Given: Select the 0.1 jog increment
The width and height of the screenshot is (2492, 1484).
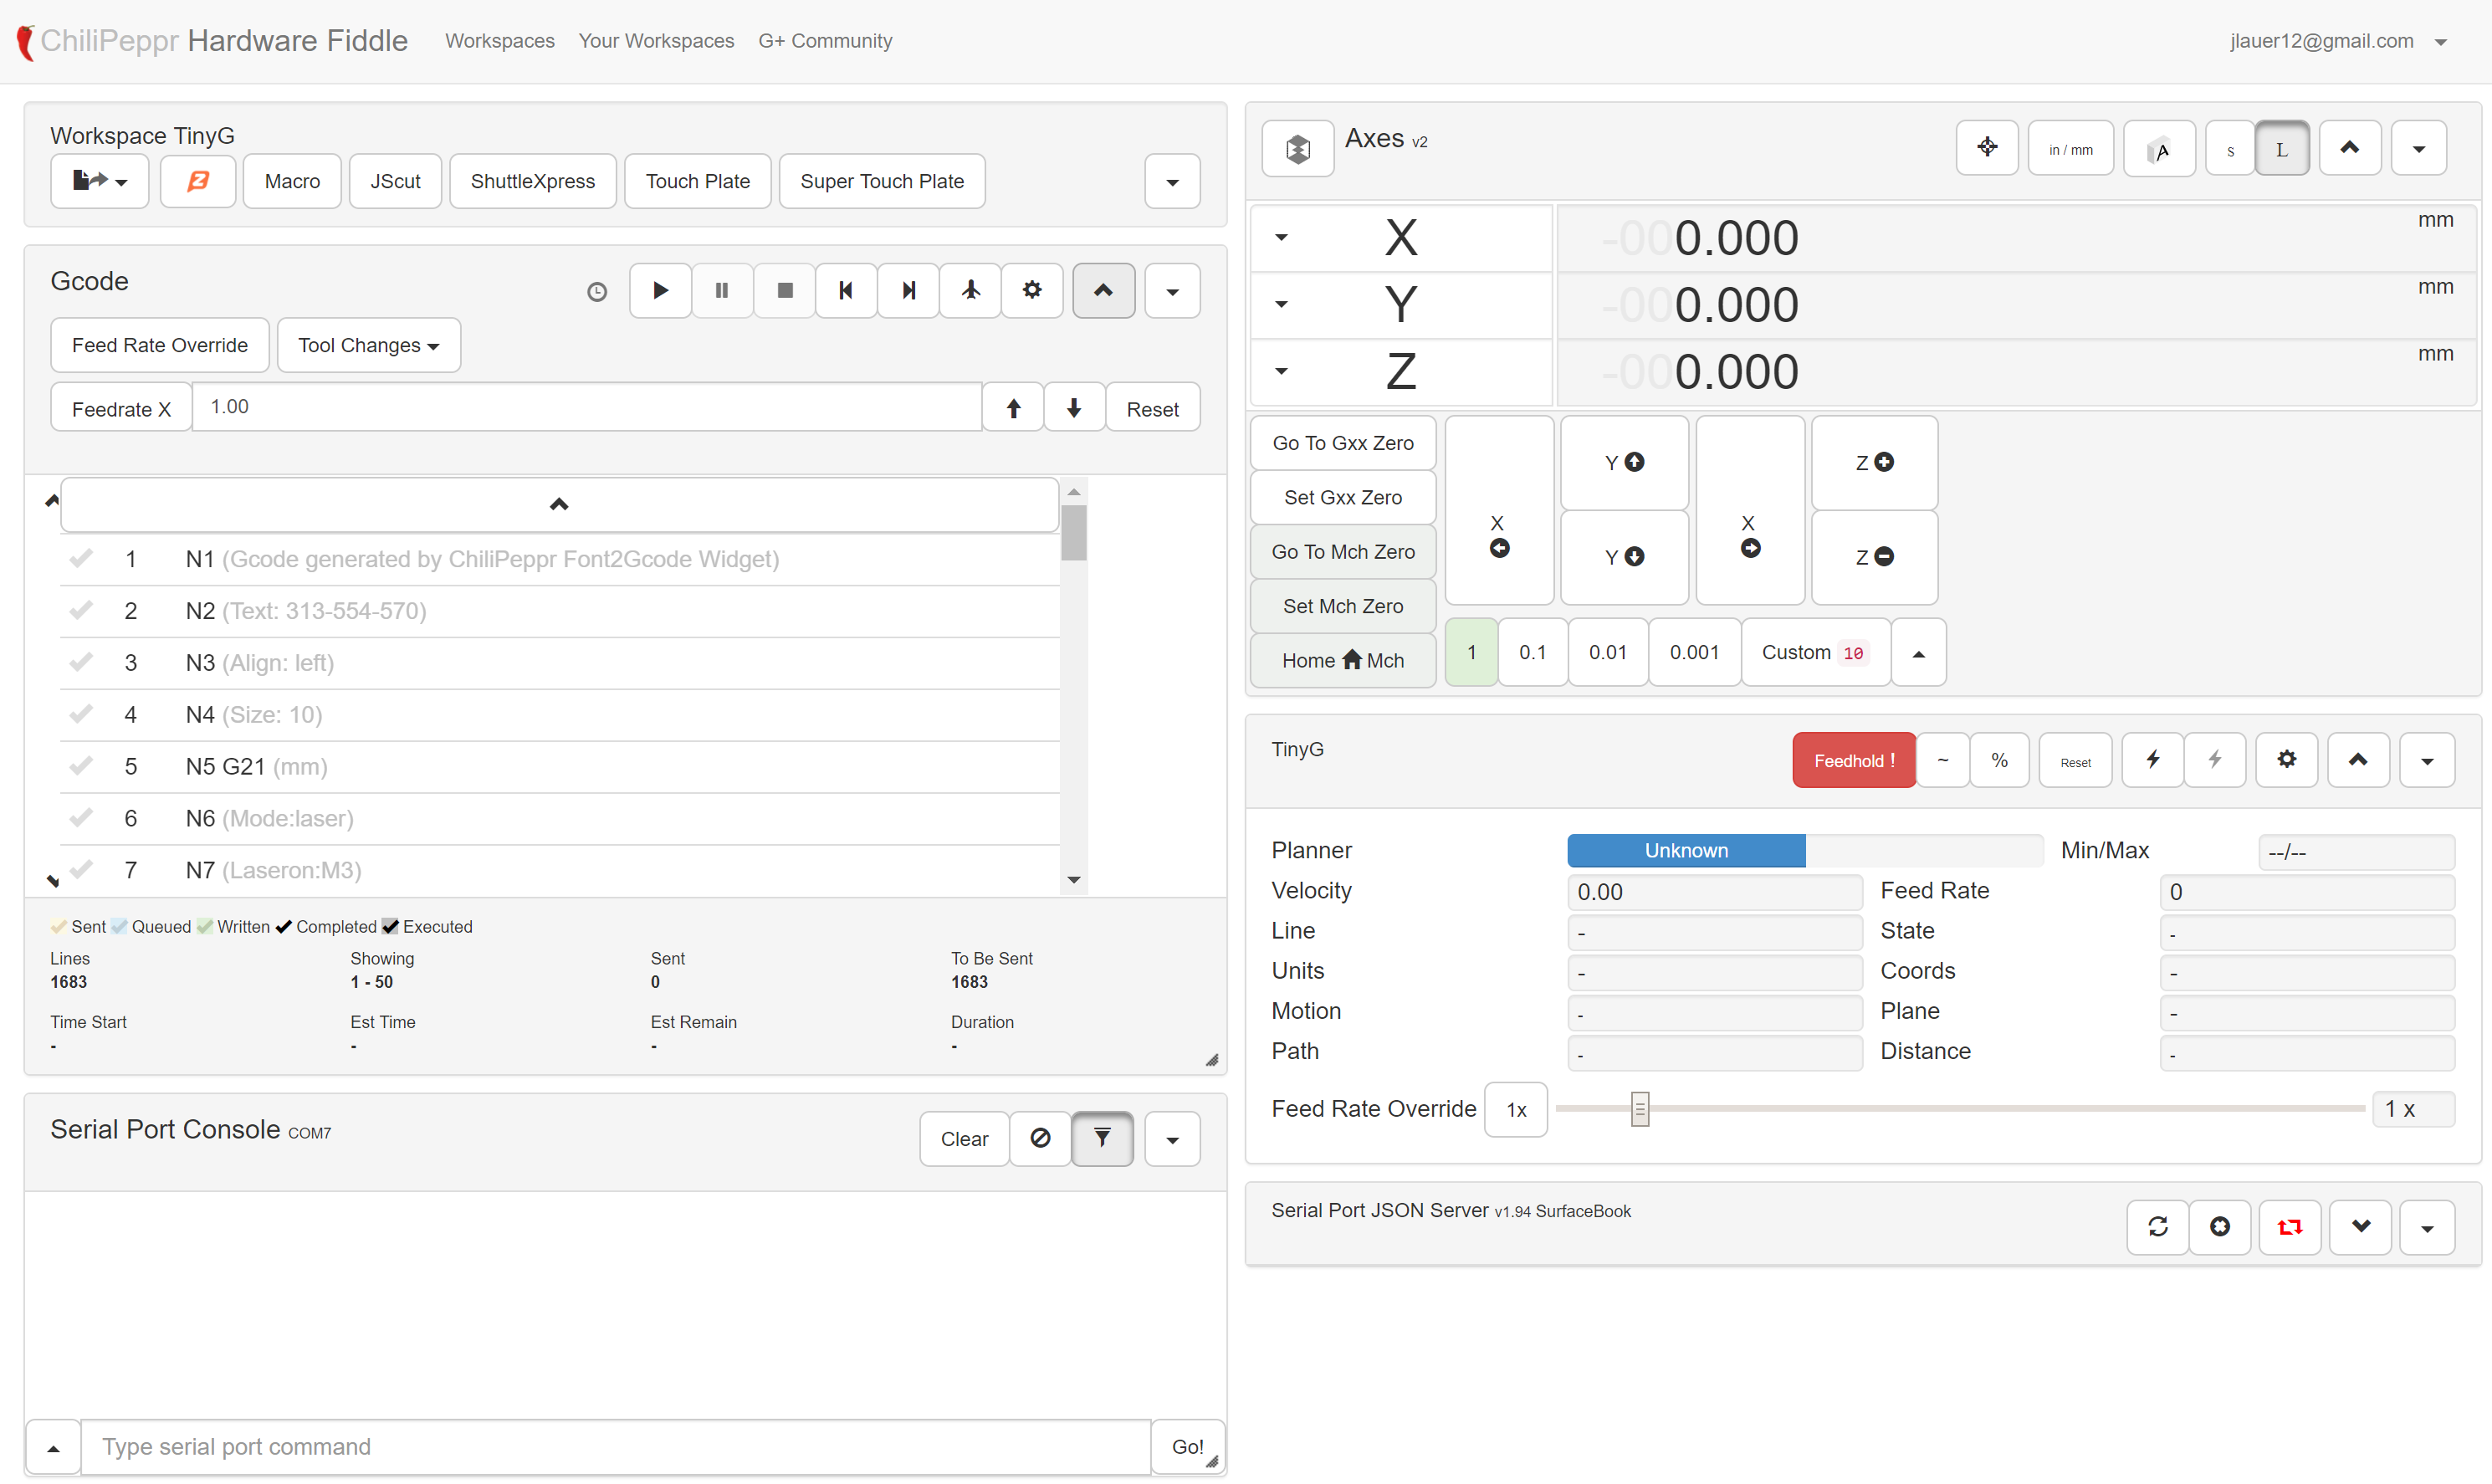Looking at the screenshot, I should (1532, 653).
